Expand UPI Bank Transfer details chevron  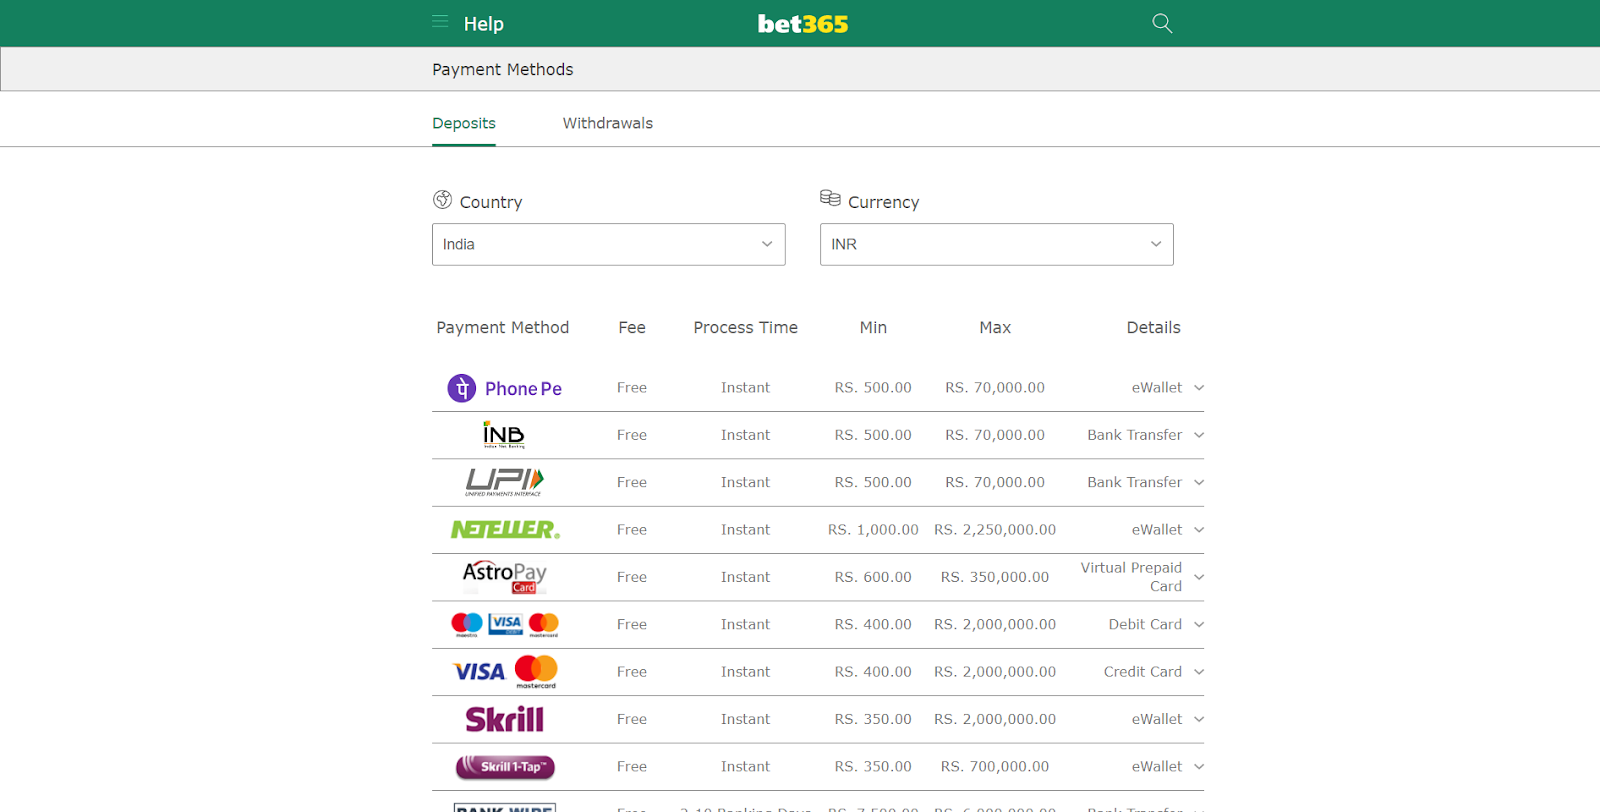tap(1199, 482)
